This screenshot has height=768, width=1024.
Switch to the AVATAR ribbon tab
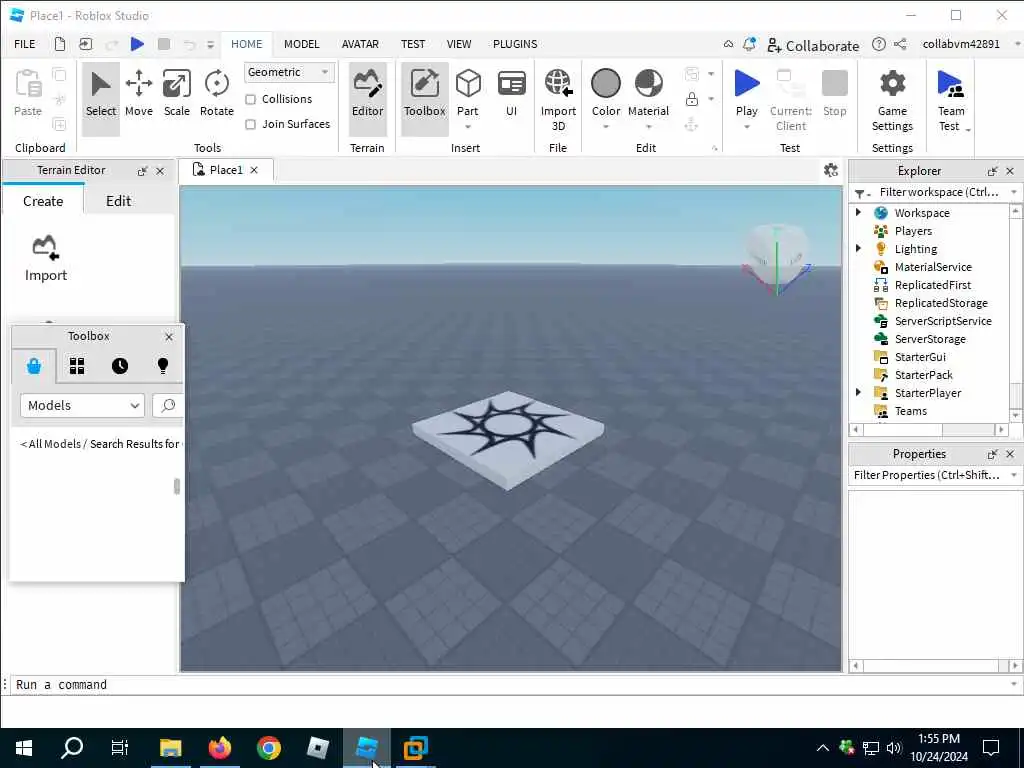coord(360,44)
